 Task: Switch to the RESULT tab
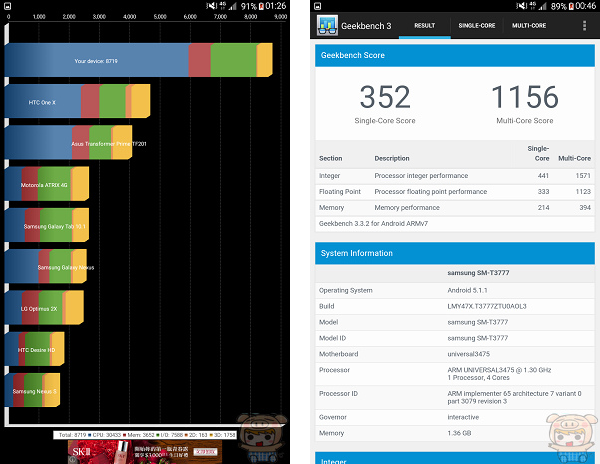[424, 26]
